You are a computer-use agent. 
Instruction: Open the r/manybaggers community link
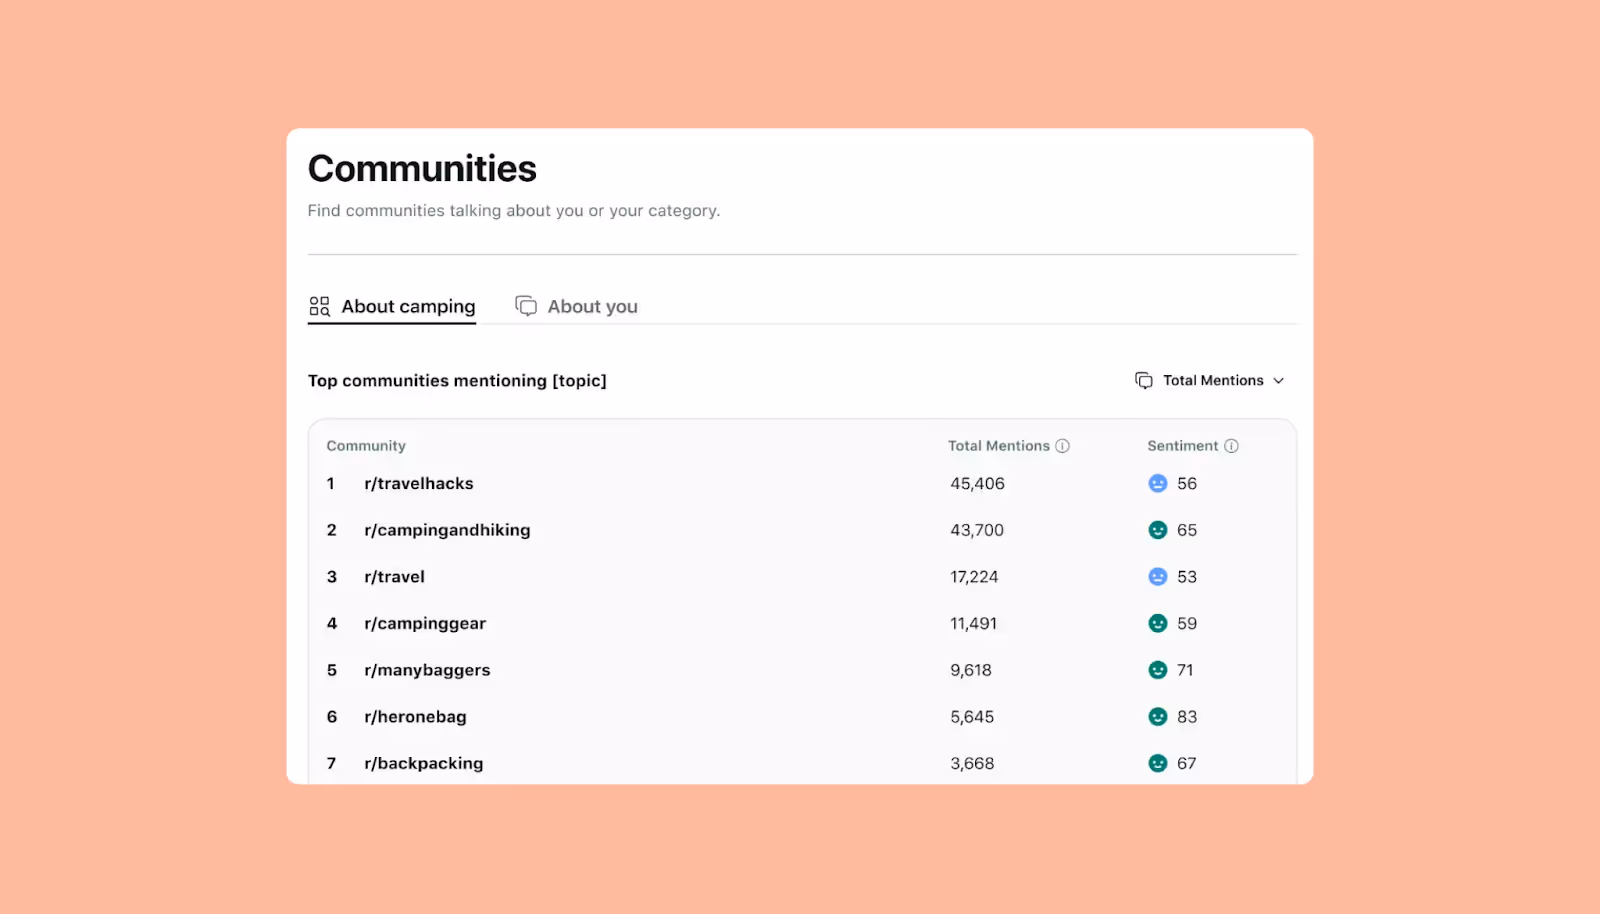click(427, 670)
